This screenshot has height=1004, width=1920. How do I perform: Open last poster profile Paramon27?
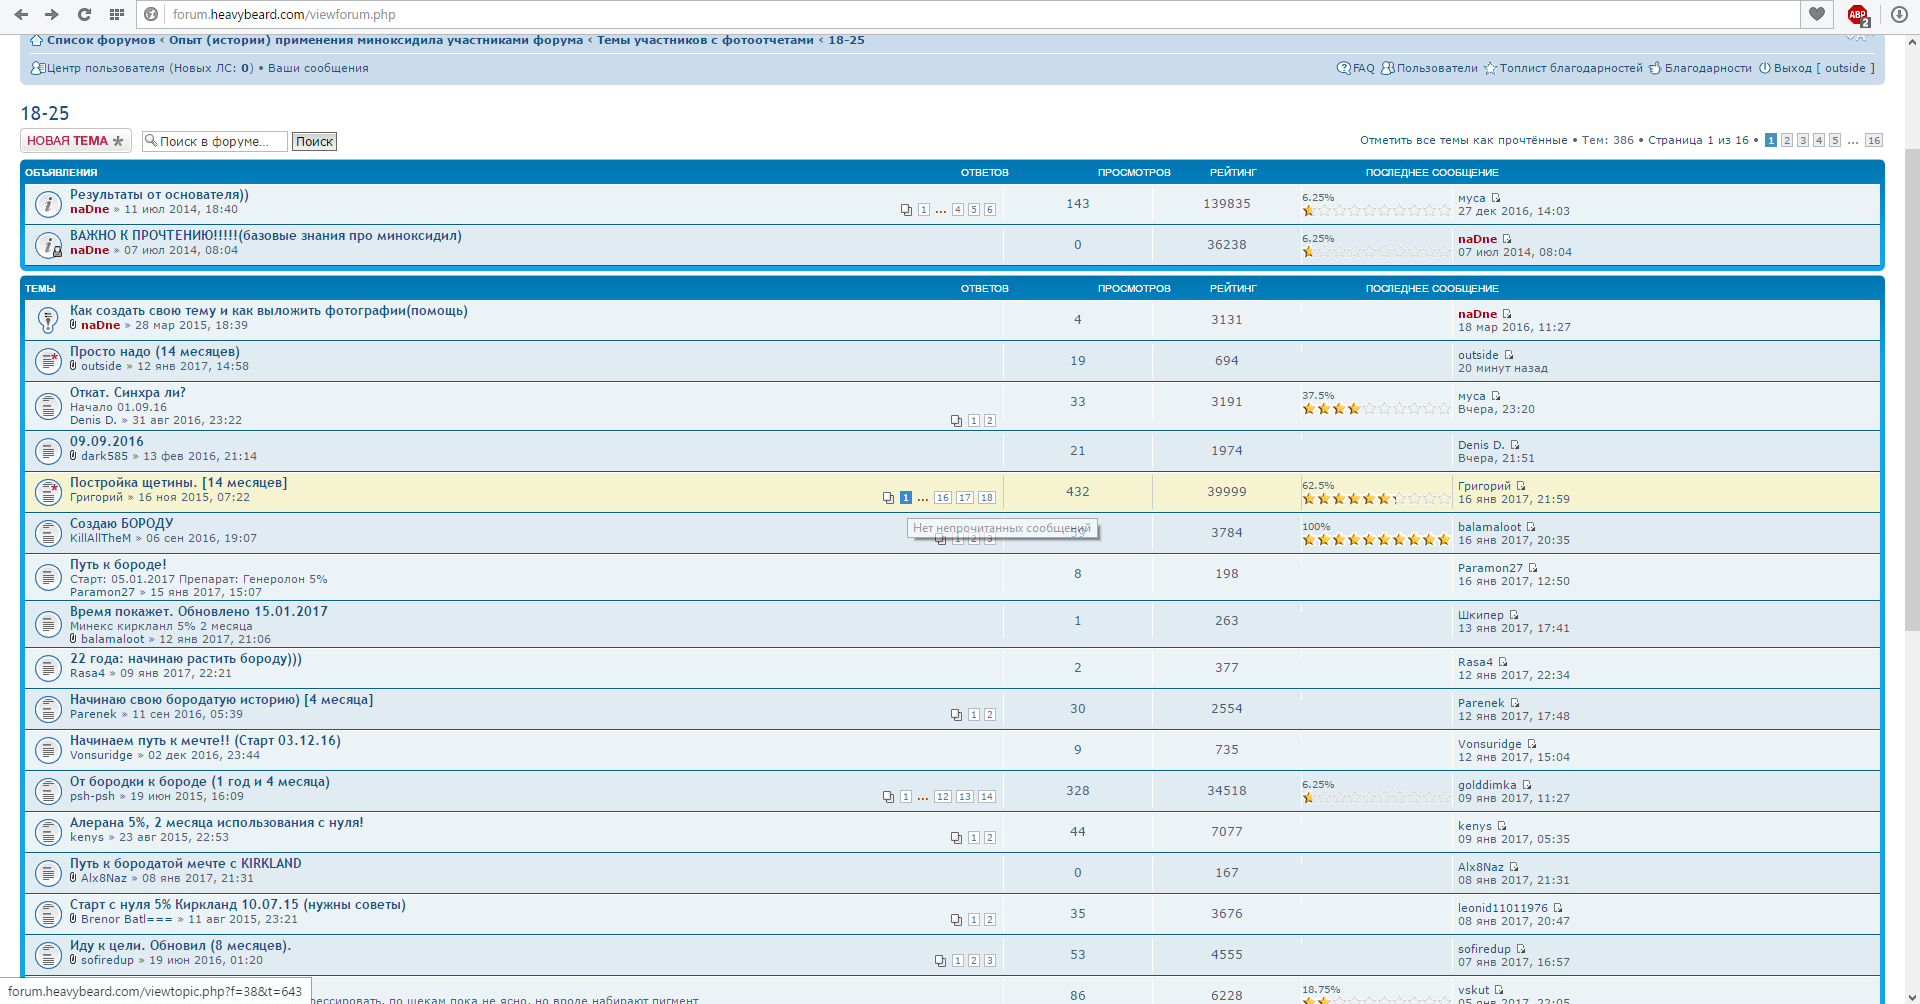(1490, 568)
